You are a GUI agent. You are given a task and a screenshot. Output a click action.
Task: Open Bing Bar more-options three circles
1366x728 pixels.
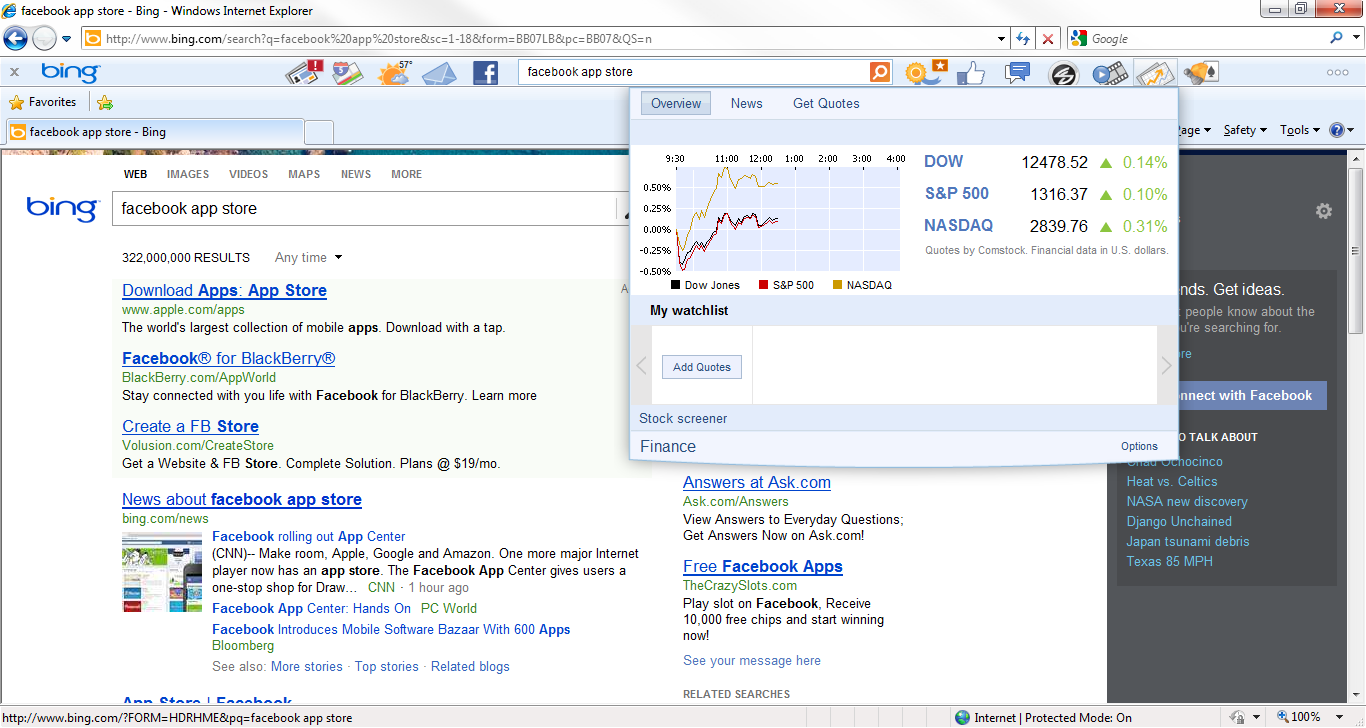pos(1338,72)
